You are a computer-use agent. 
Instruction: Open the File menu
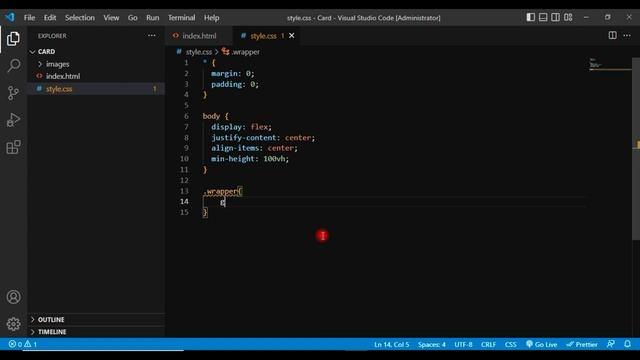[x=29, y=18]
